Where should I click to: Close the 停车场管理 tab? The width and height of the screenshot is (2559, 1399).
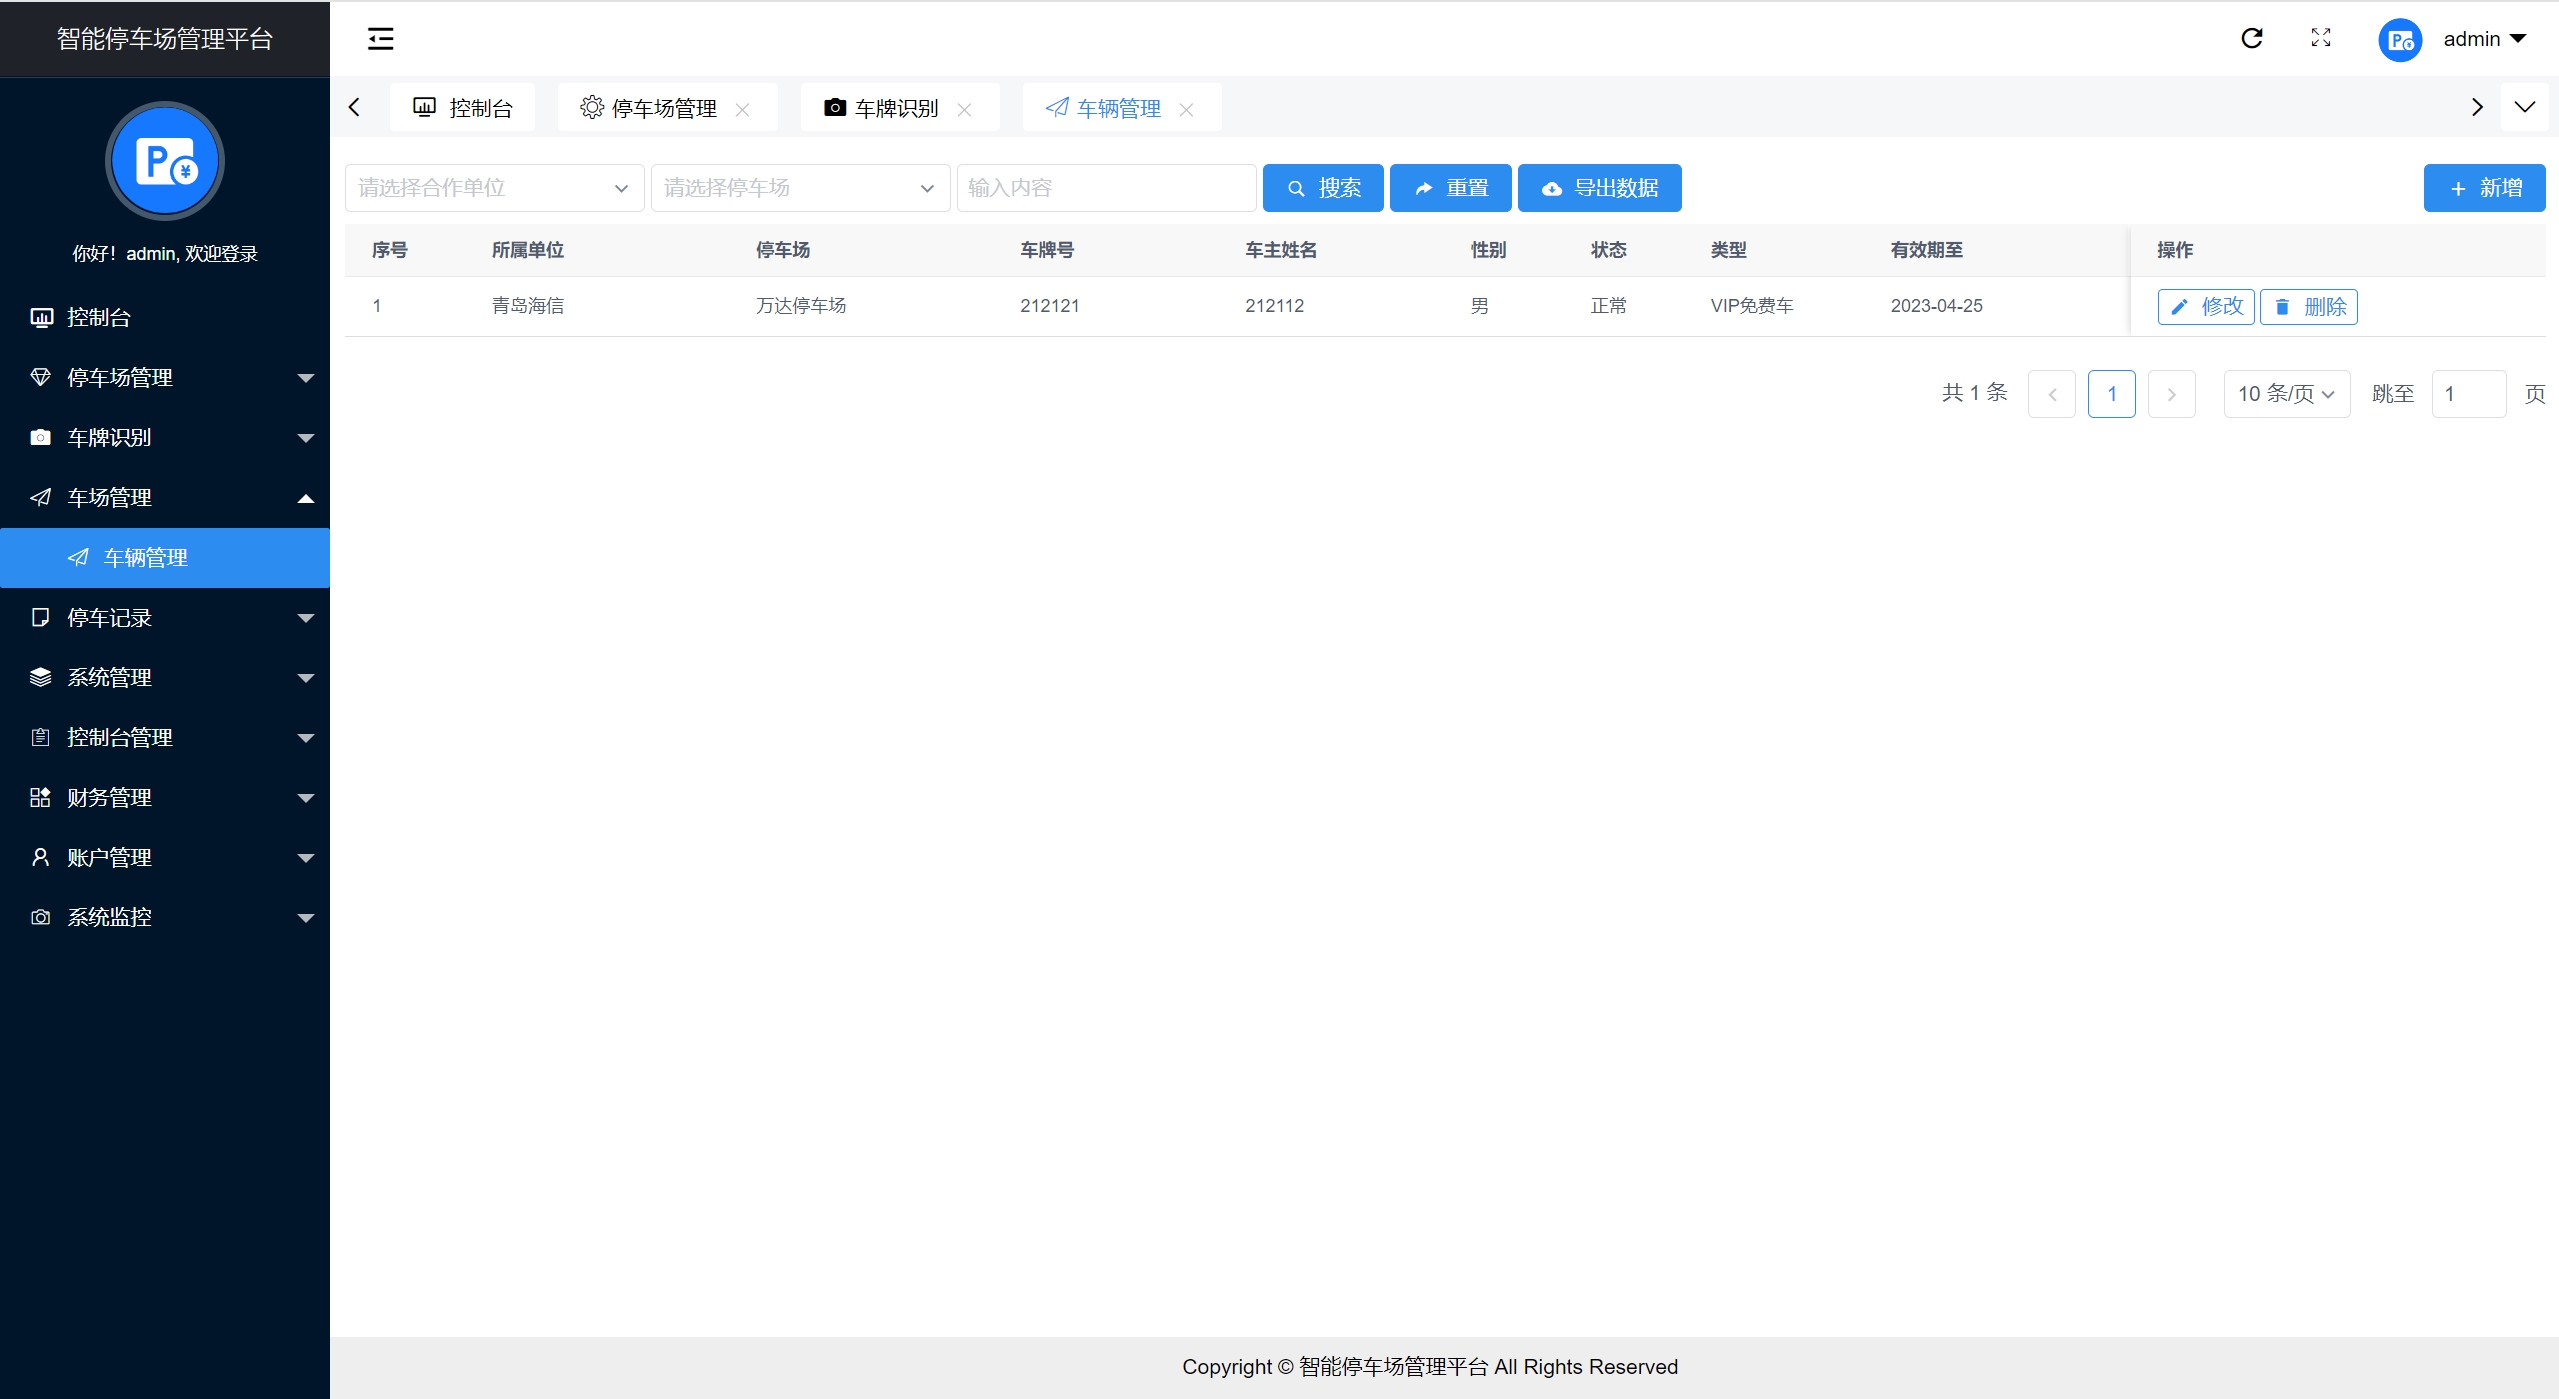742,109
